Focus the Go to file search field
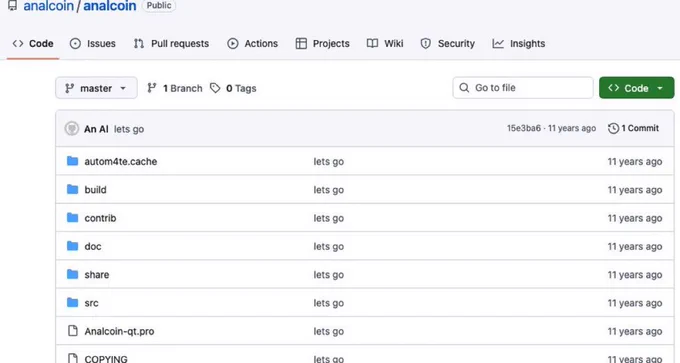680x363 pixels. point(523,88)
